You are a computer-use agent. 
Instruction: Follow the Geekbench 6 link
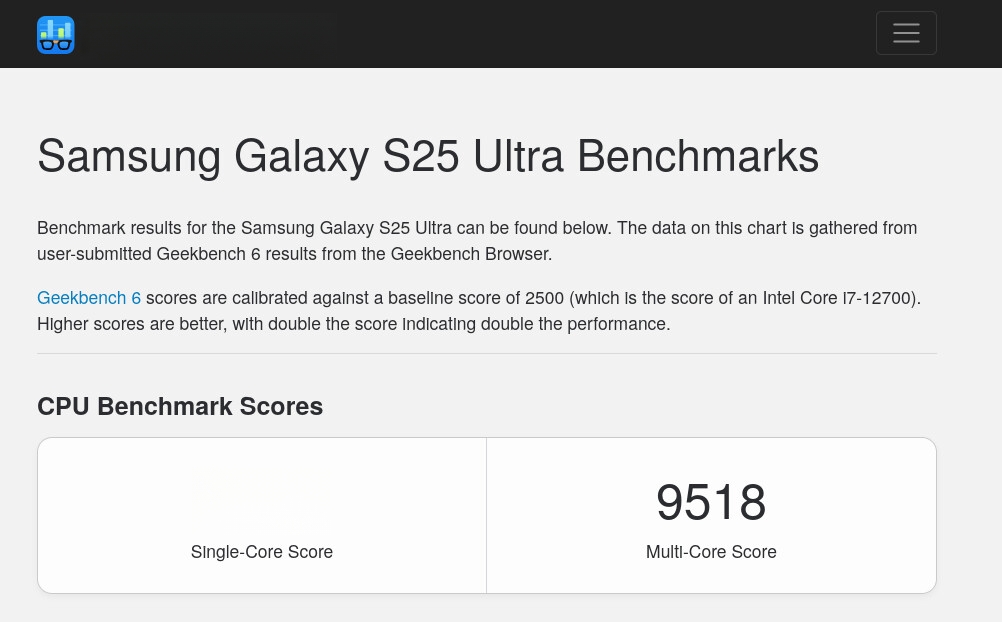[89, 298]
